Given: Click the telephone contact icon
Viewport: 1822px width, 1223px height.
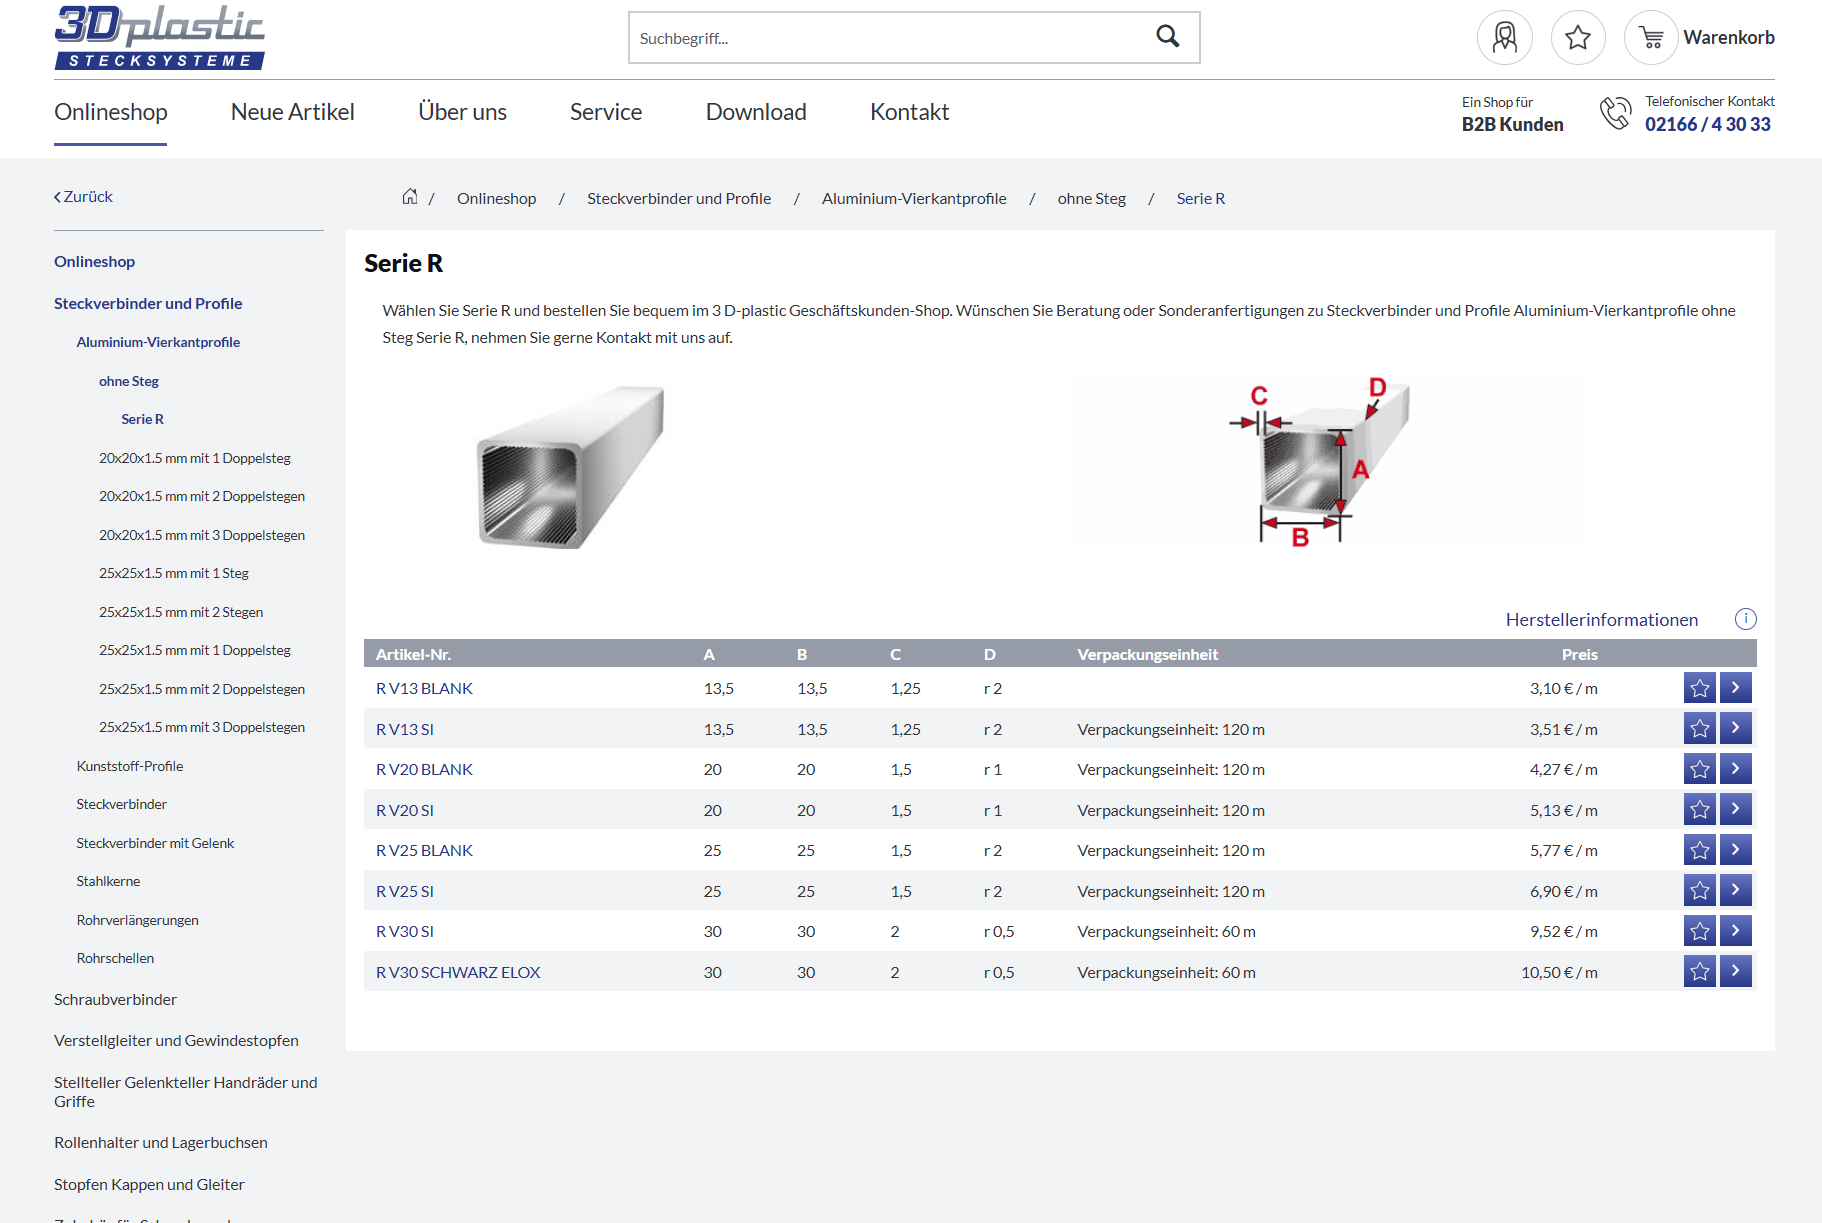Looking at the screenshot, I should click(1614, 113).
